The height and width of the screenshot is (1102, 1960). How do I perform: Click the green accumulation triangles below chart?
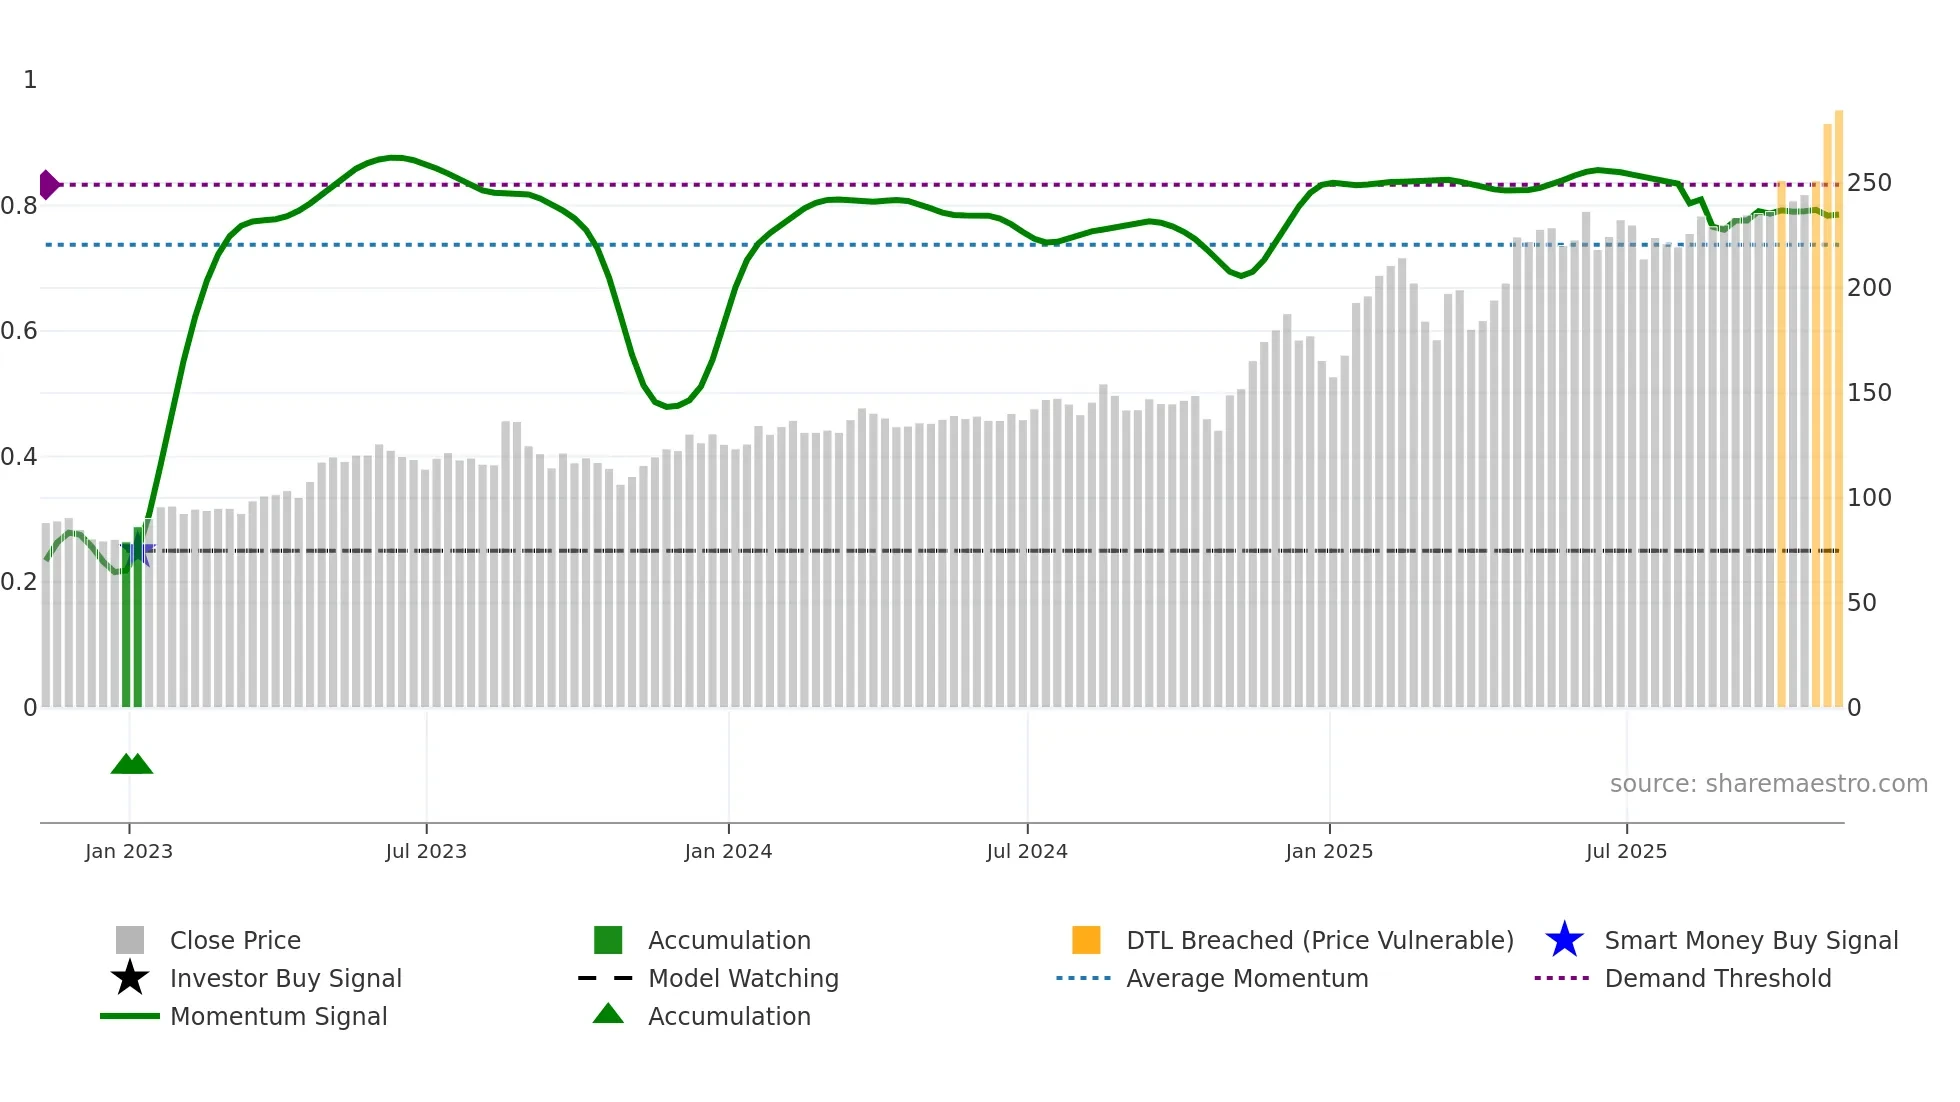click(132, 764)
